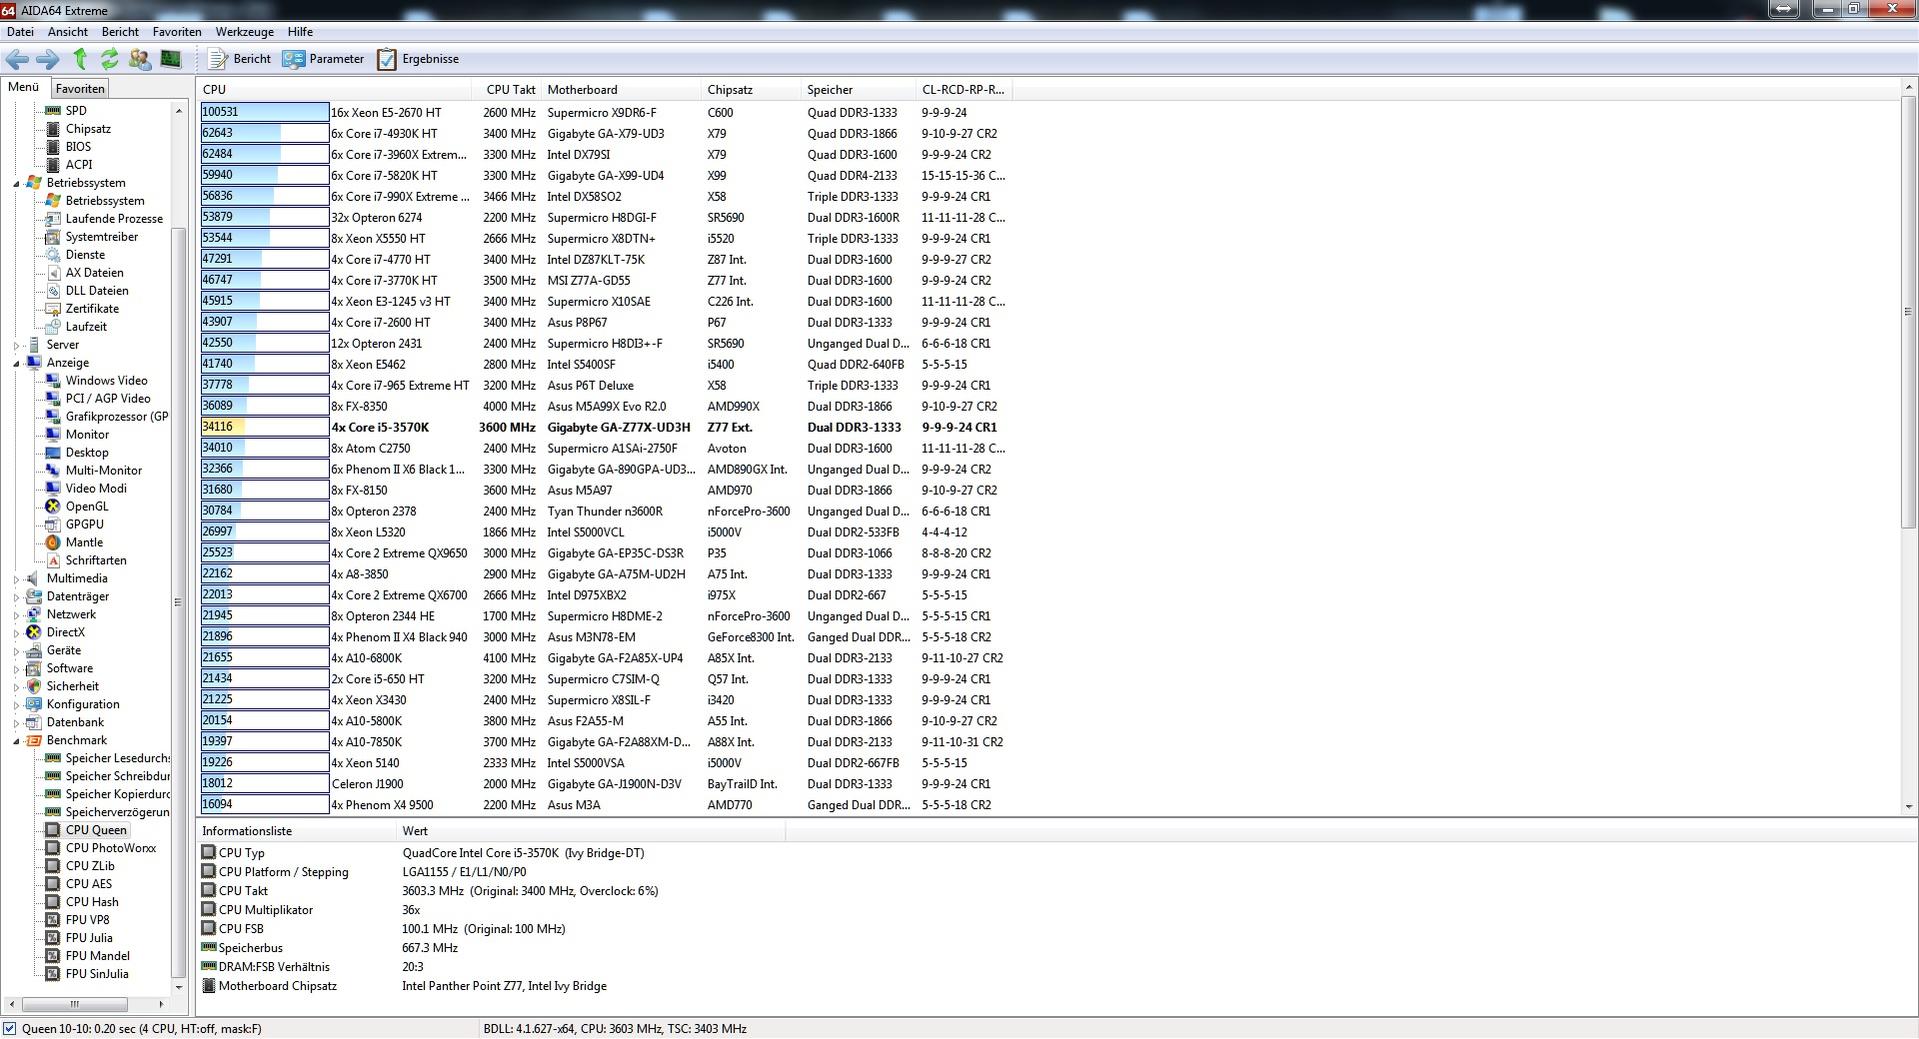The image size is (1919, 1039).
Task: Select the CPU PhotoWorxx benchmark
Action: click(x=111, y=848)
